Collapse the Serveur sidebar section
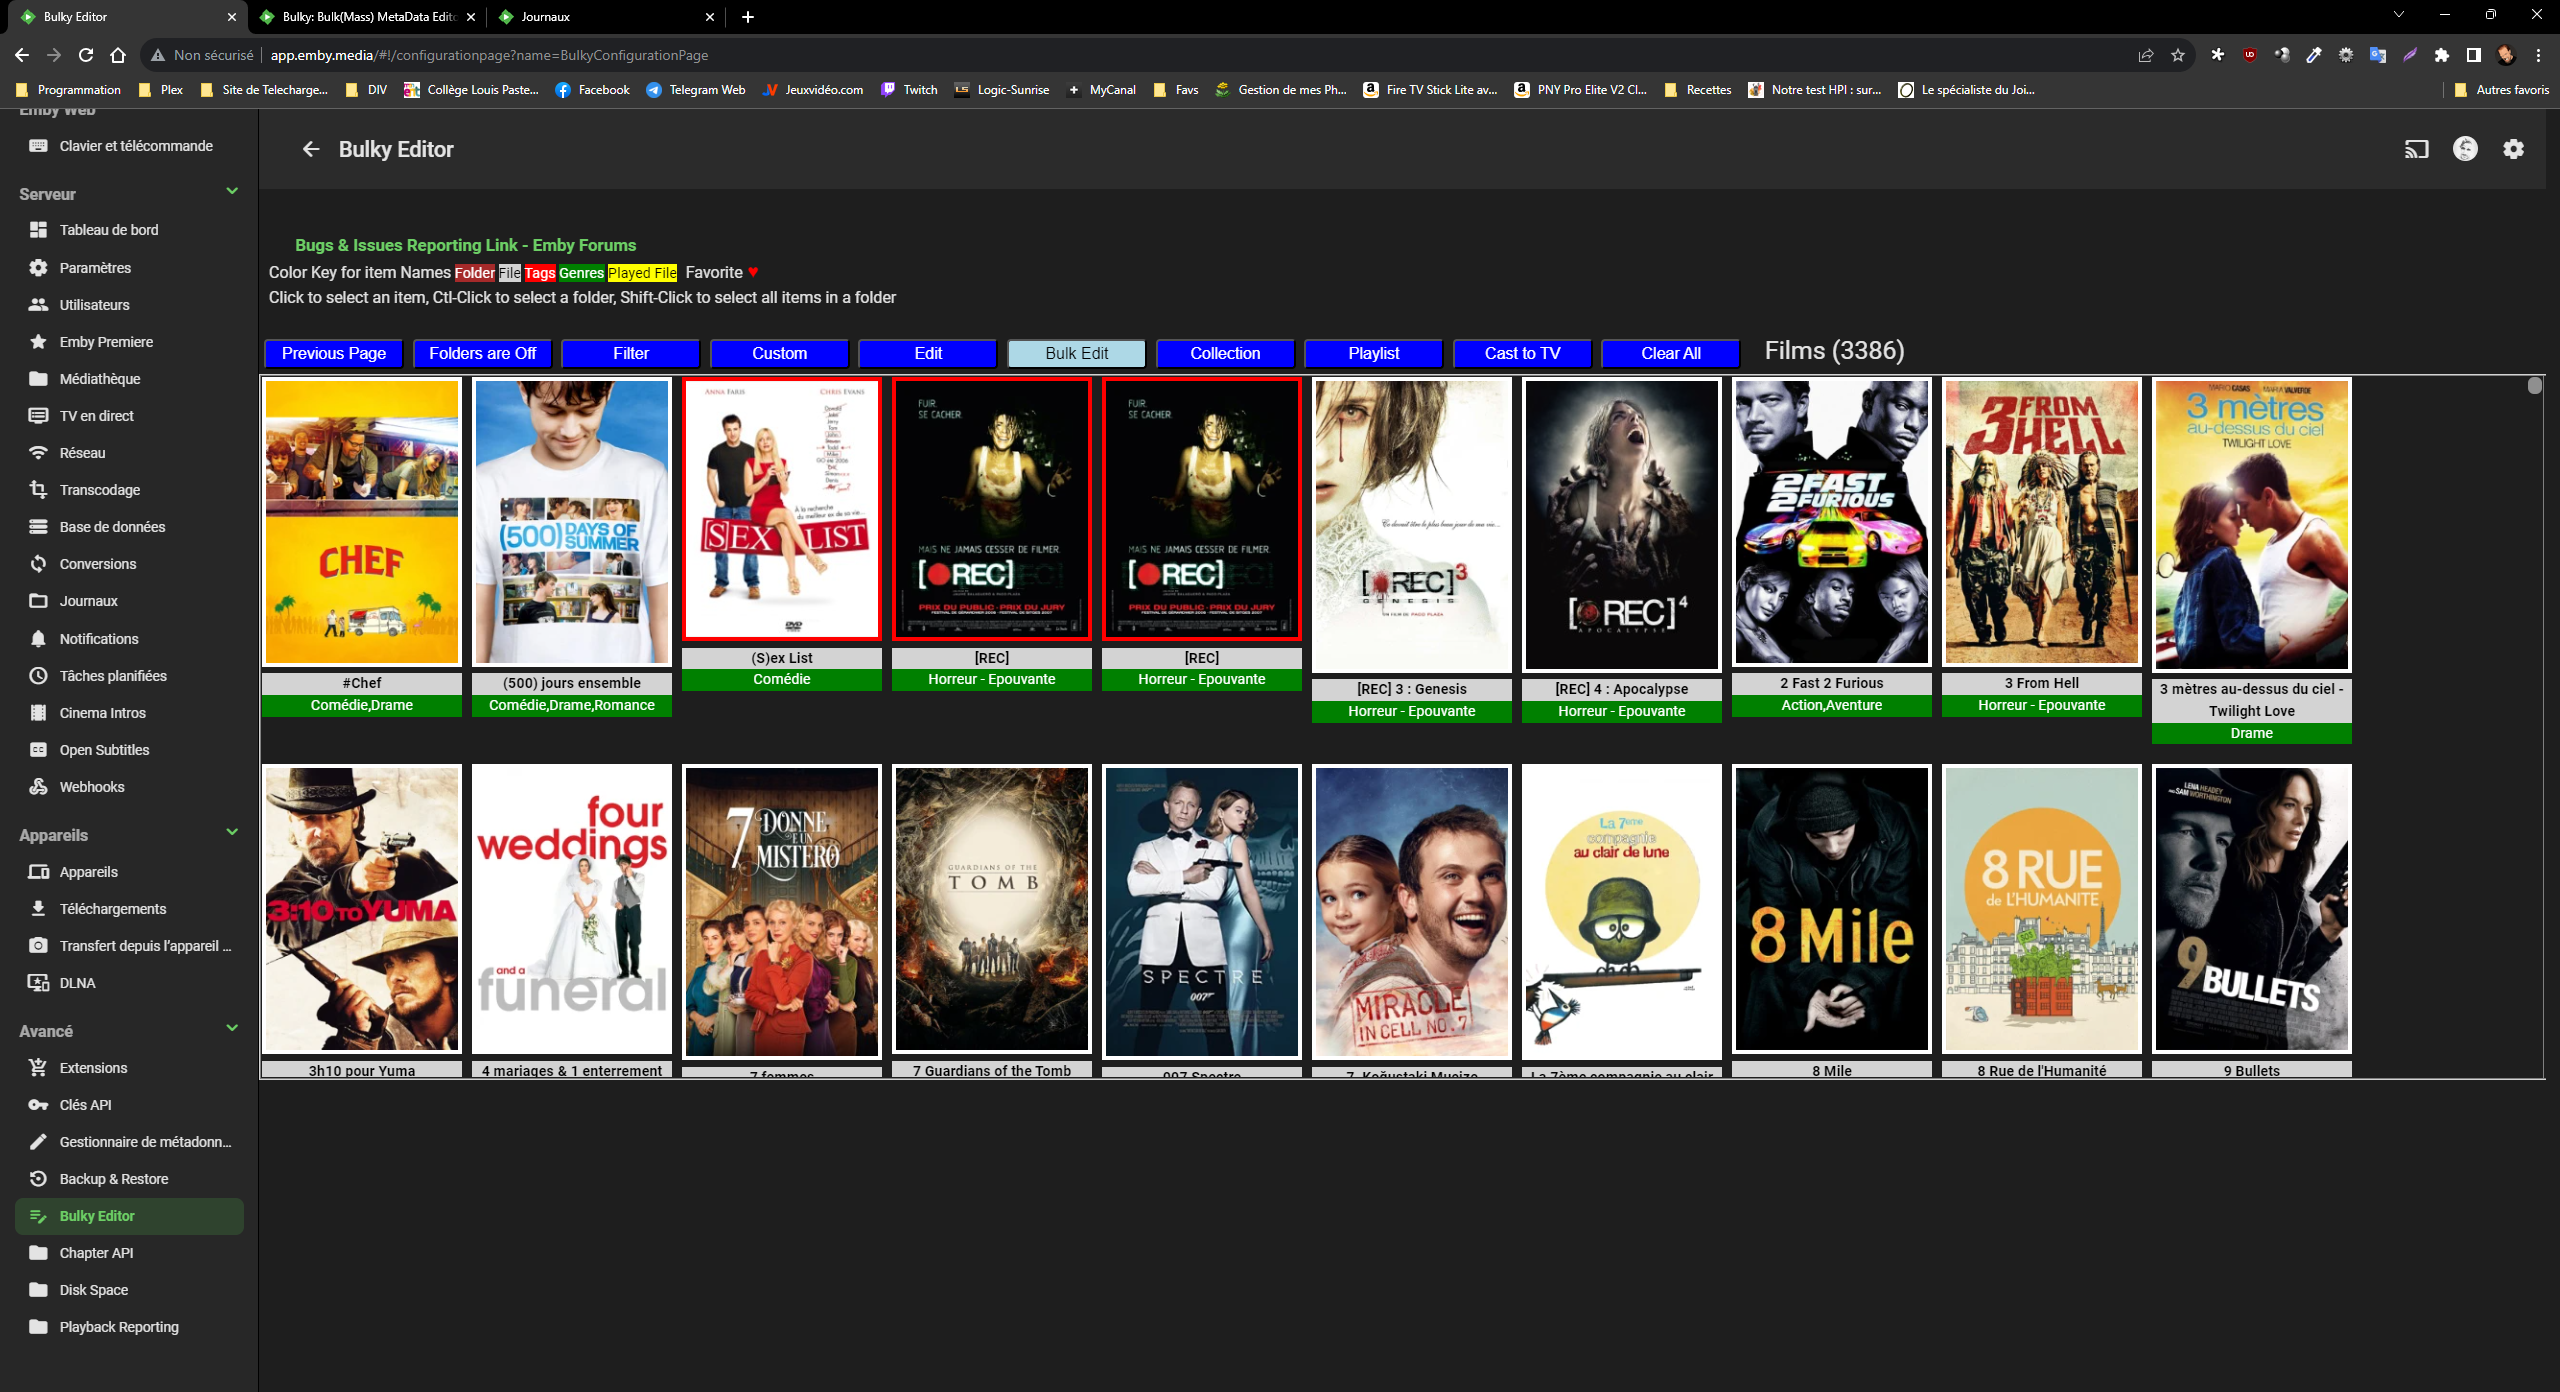Viewport: 2560px width, 1392px height. tap(232, 192)
